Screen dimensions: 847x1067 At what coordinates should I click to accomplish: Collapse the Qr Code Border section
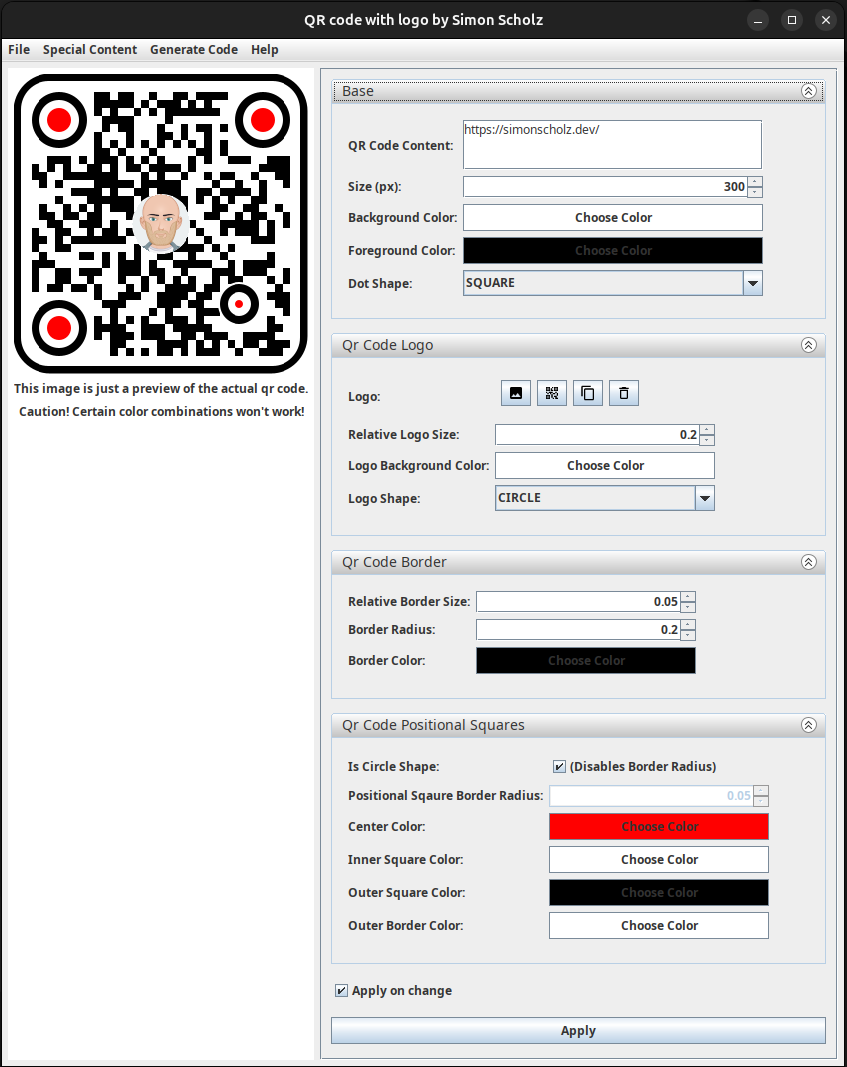click(808, 562)
